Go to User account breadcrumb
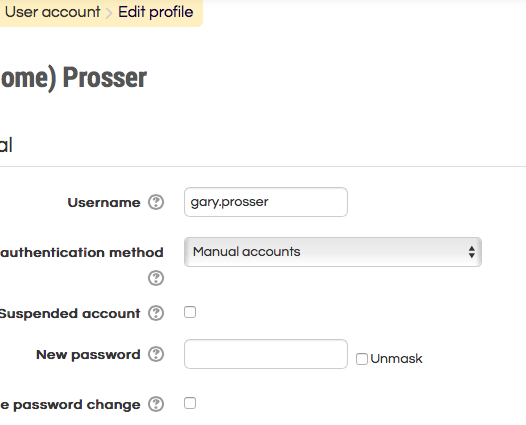 (x=53, y=12)
